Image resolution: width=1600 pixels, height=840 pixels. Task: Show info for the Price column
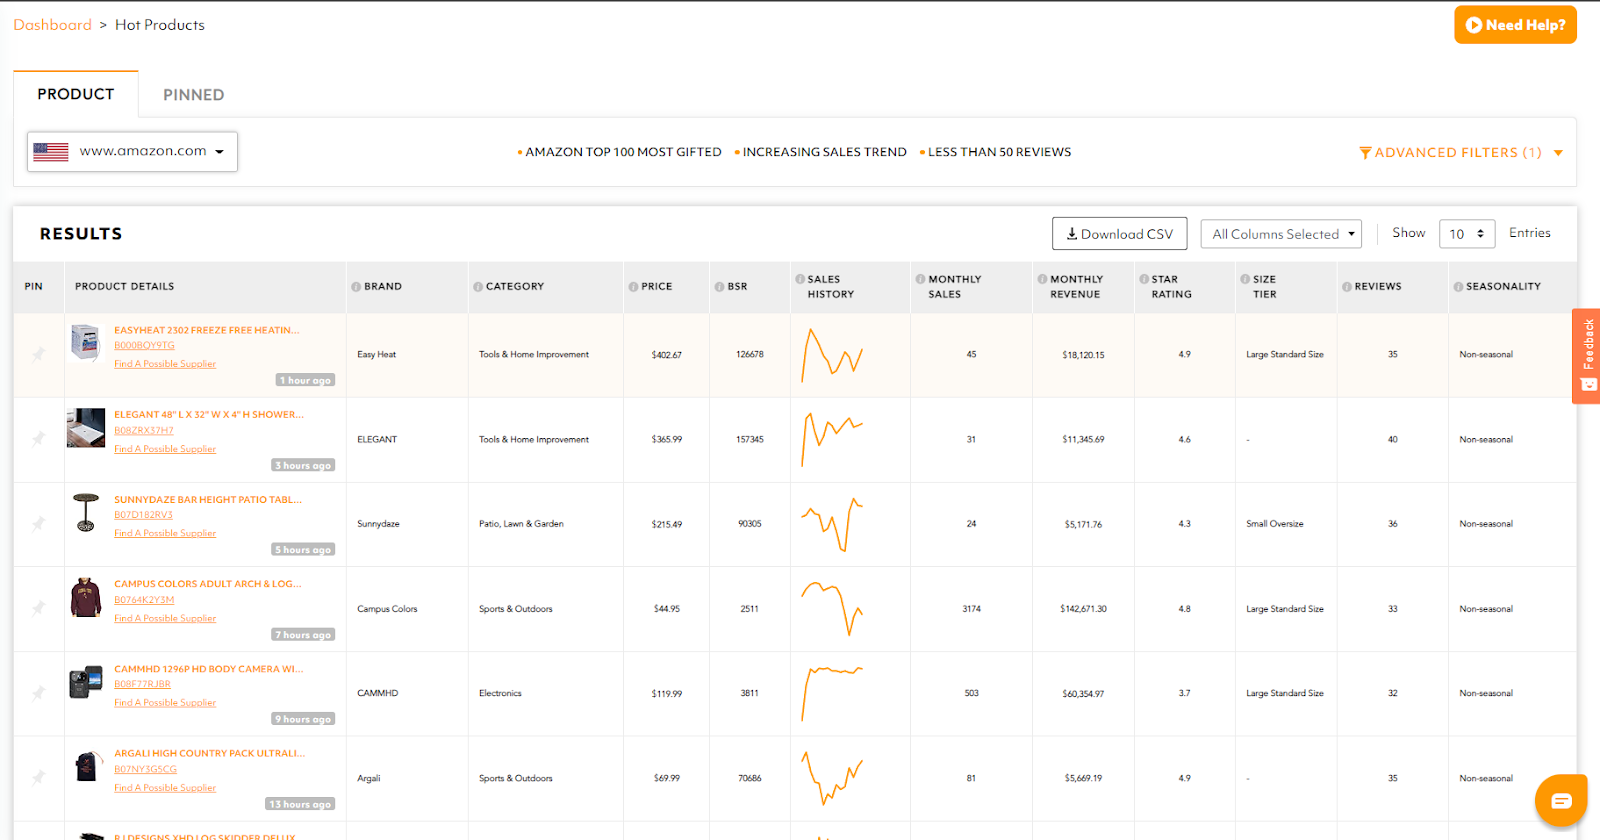click(633, 287)
